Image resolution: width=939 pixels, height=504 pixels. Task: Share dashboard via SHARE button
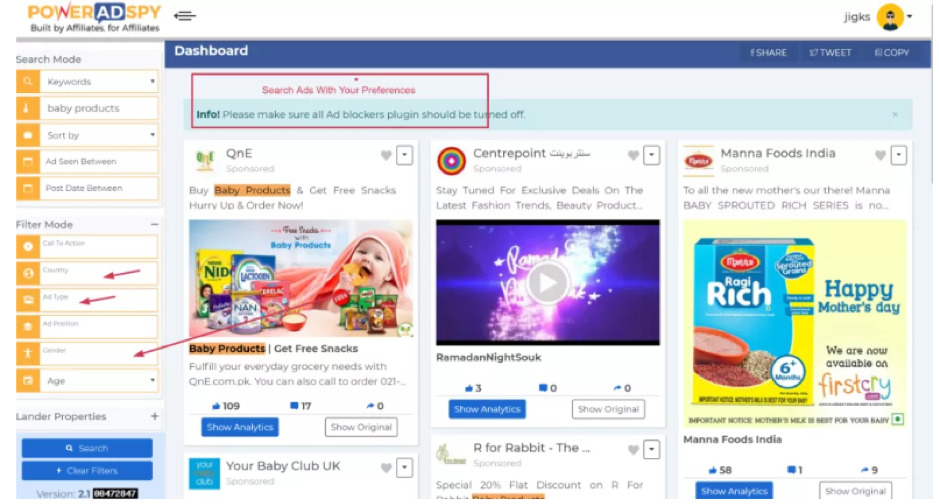768,53
